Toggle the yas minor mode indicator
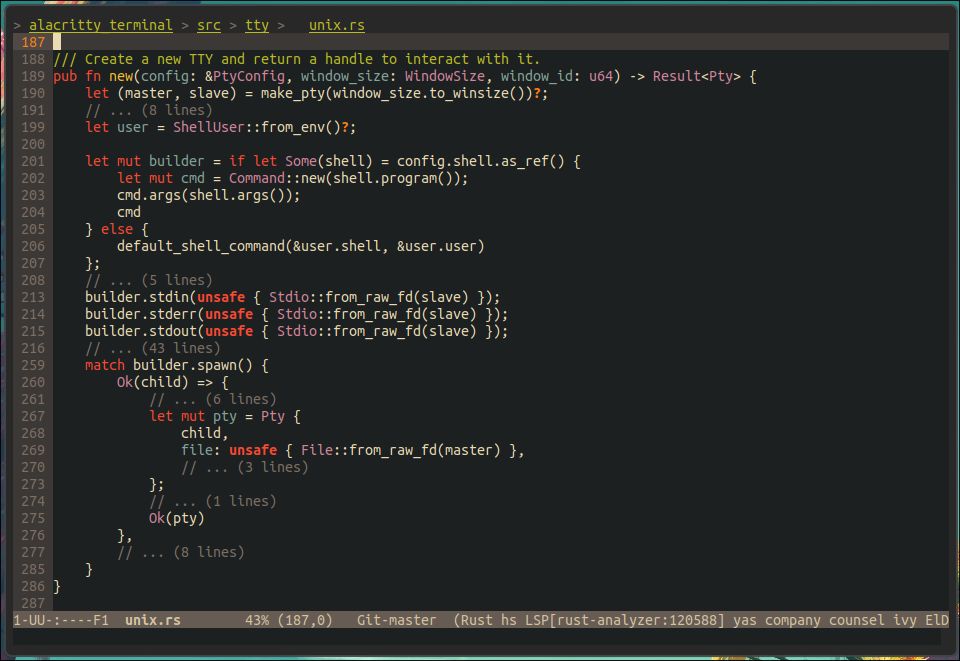This screenshot has height=661, width=960. pyautogui.click(x=745, y=620)
